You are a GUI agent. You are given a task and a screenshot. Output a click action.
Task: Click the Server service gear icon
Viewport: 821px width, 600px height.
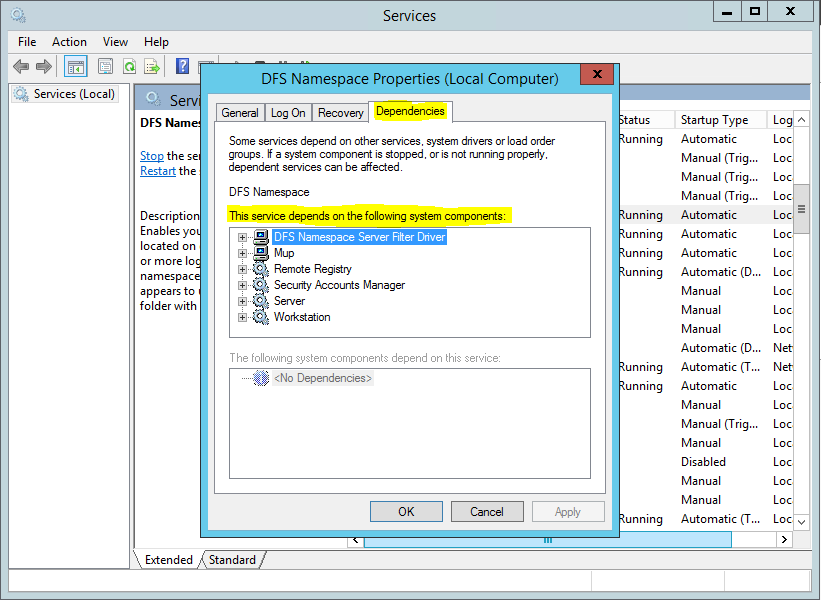(261, 301)
